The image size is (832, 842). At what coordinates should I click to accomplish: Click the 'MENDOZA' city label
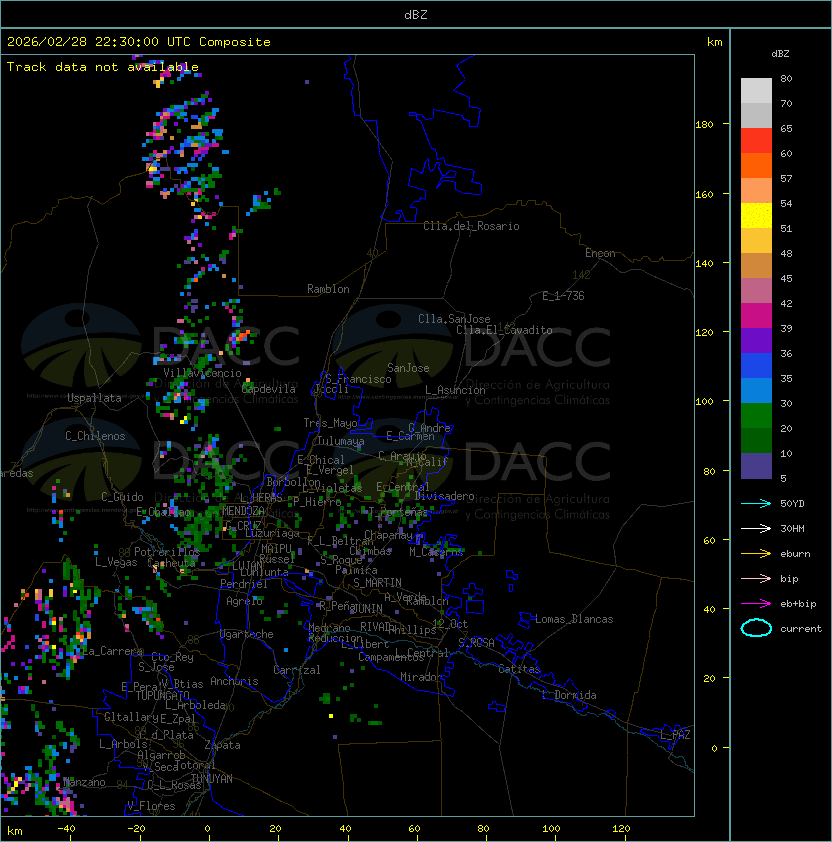point(243,510)
